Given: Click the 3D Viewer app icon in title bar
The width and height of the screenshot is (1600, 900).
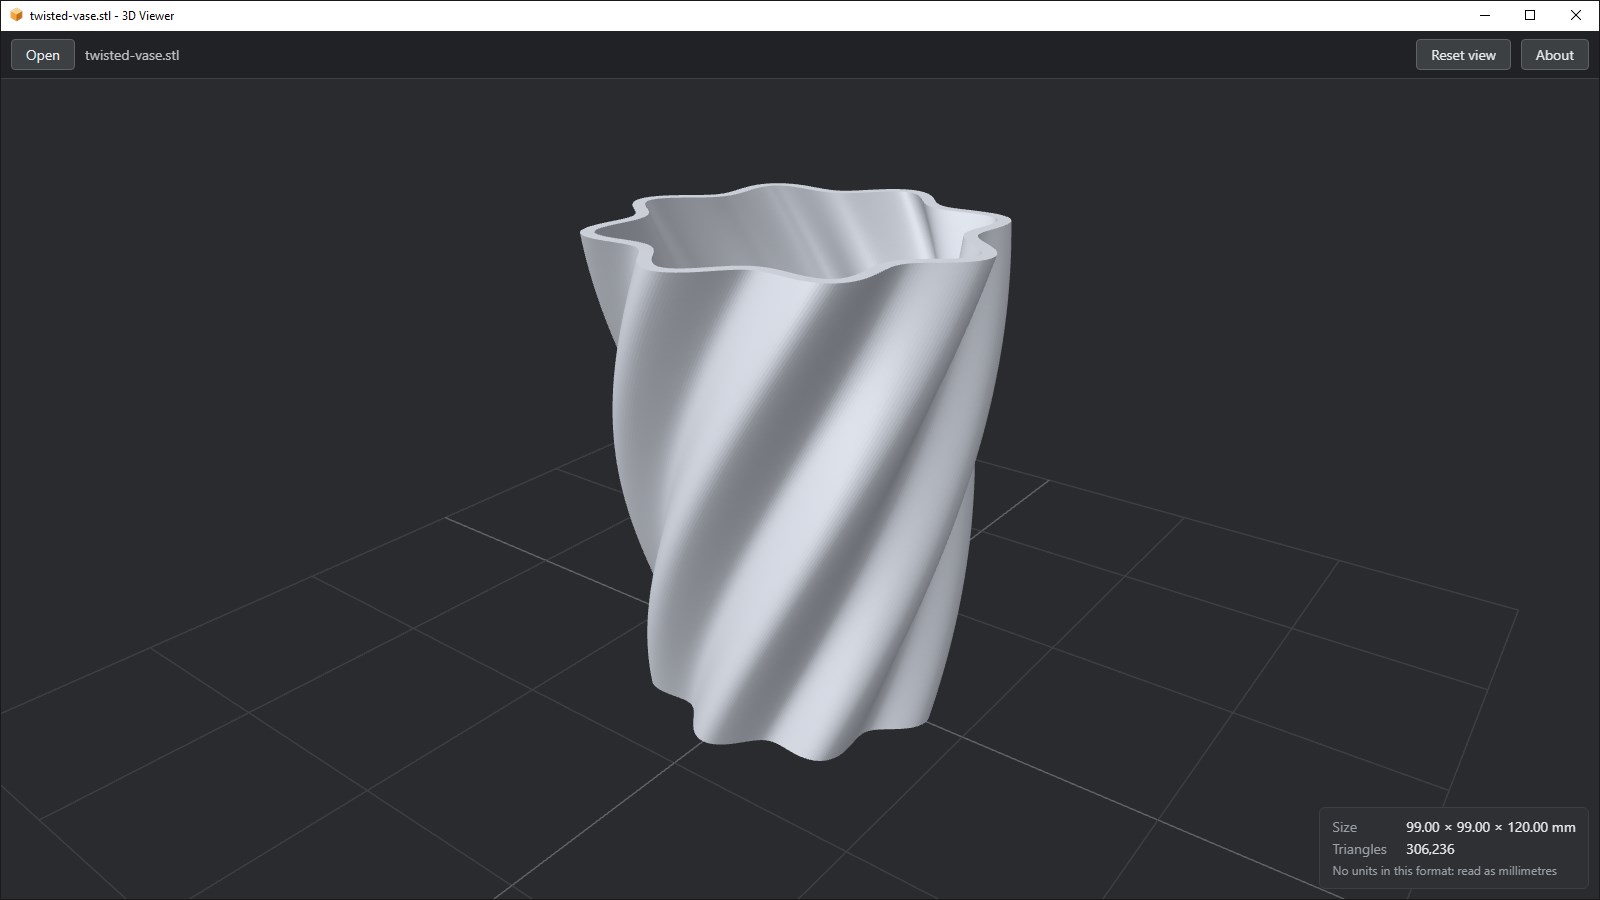Looking at the screenshot, I should pyautogui.click(x=16, y=15).
